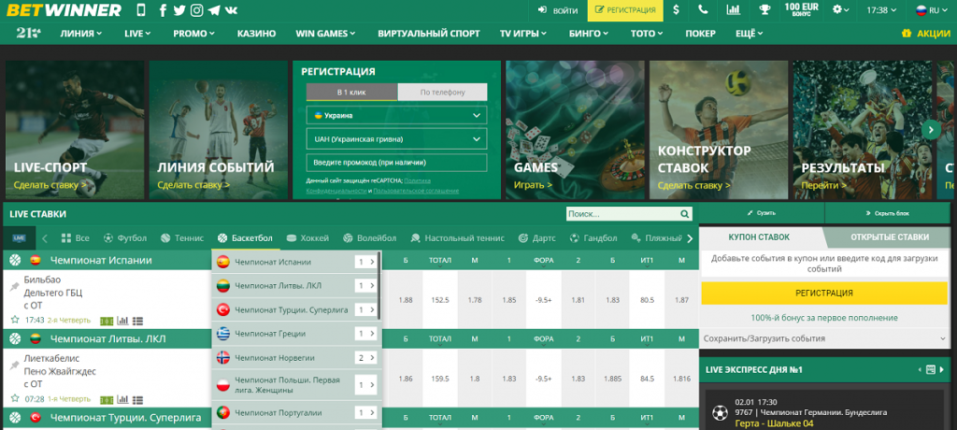Screen dimensions: 957x430
Task: Click the Скрыть блок button
Action: [x=887, y=213]
